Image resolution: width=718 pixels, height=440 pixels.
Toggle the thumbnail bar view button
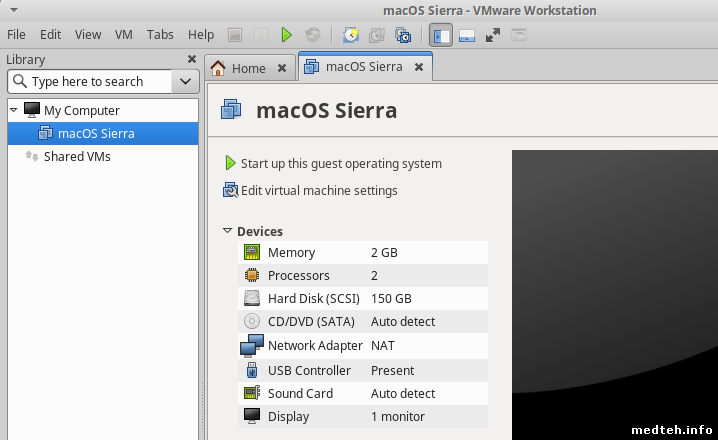[466, 35]
